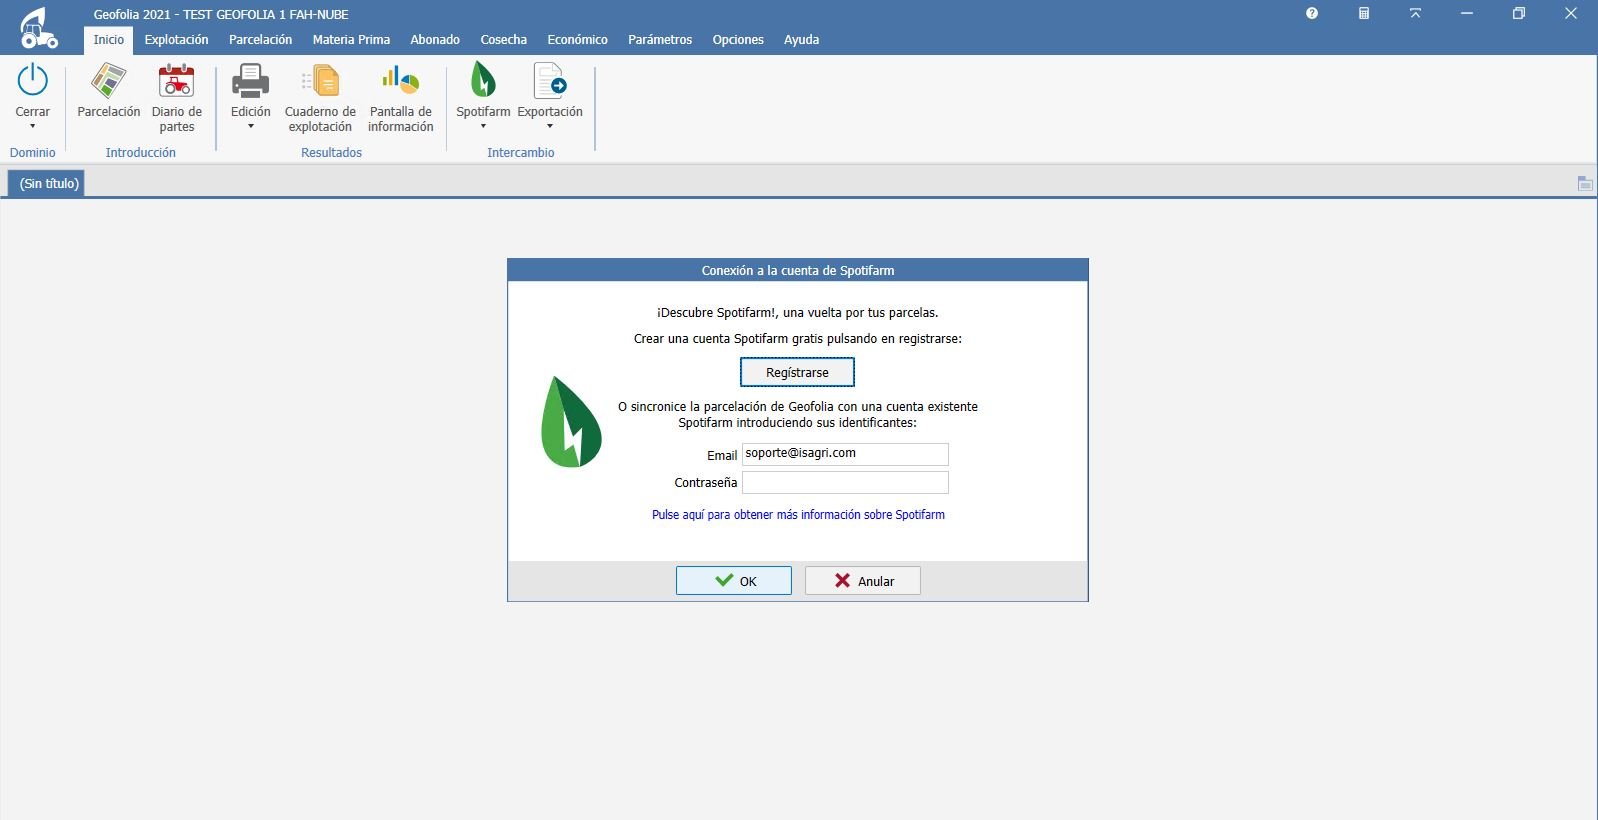Open the help question mark icon
Viewport: 1598px width, 820px height.
pyautogui.click(x=1312, y=13)
